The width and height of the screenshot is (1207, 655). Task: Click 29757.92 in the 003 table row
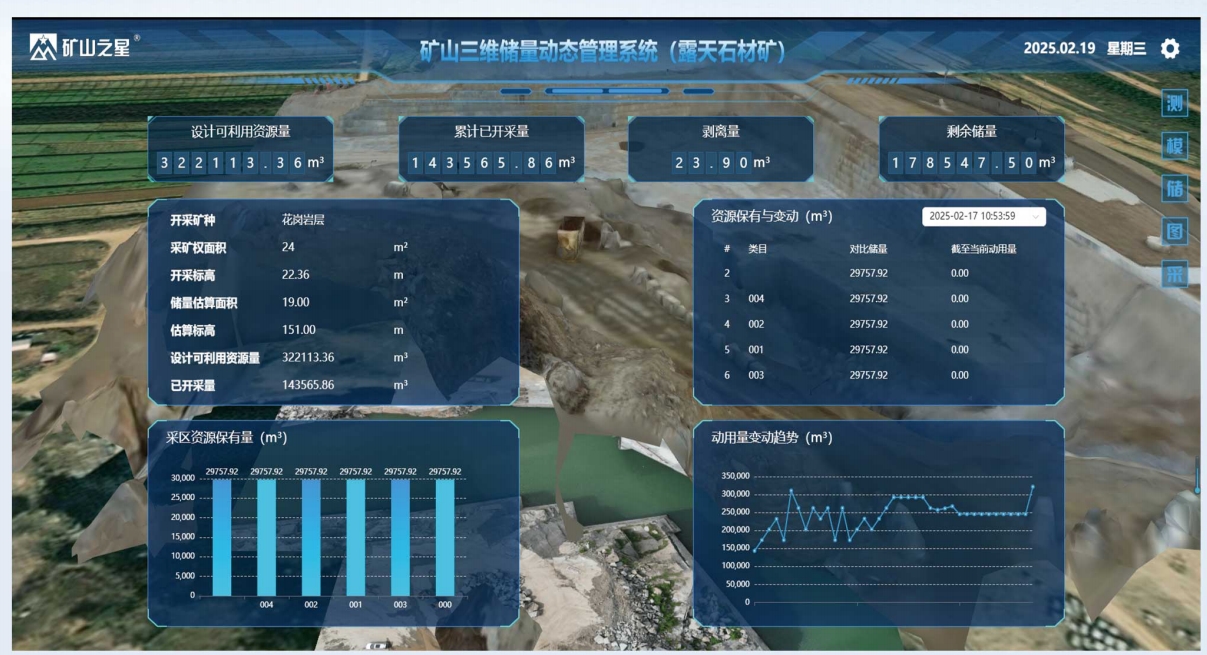pos(869,375)
